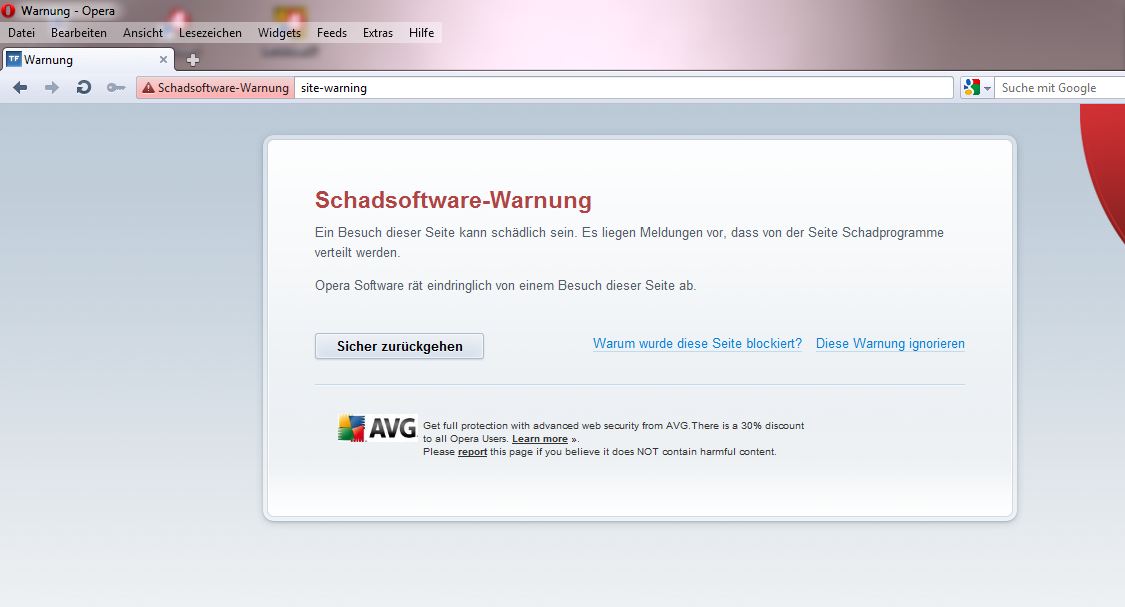Open 'Warum wurde diese Seite blockiert?' link

(x=697, y=344)
